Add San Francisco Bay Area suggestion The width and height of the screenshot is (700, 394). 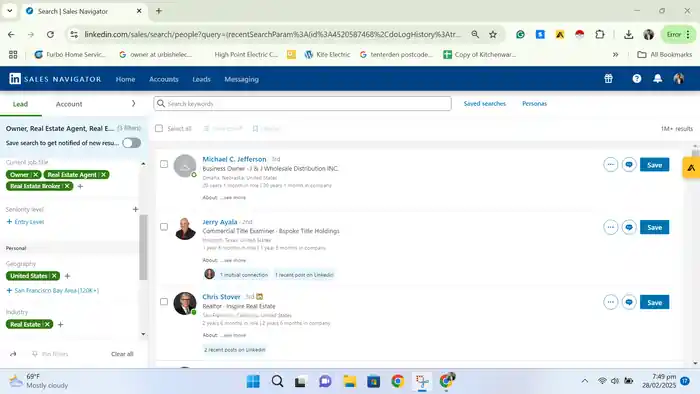(x=53, y=290)
